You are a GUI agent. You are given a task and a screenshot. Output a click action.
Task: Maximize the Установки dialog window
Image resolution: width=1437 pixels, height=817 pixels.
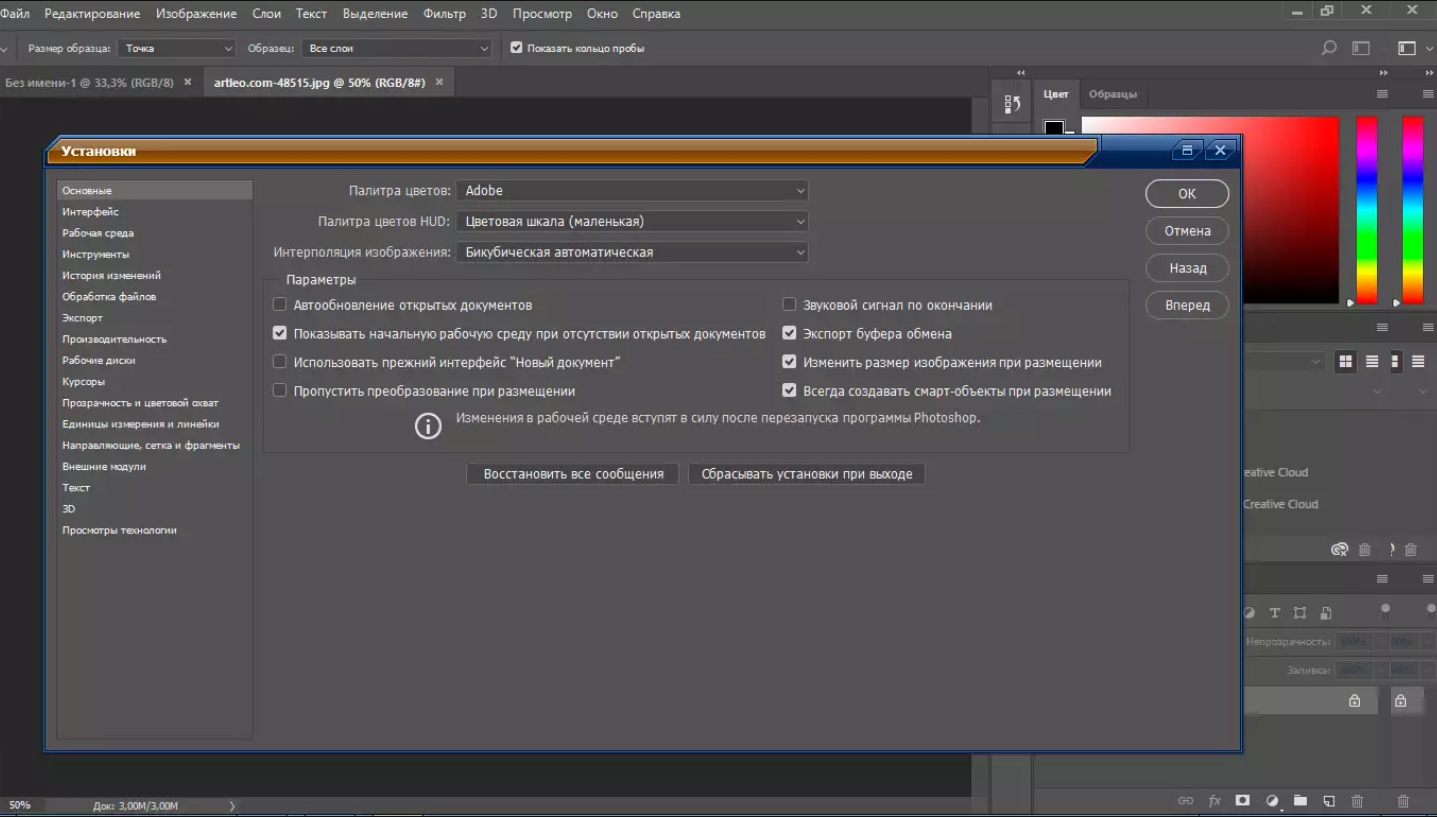point(1187,150)
